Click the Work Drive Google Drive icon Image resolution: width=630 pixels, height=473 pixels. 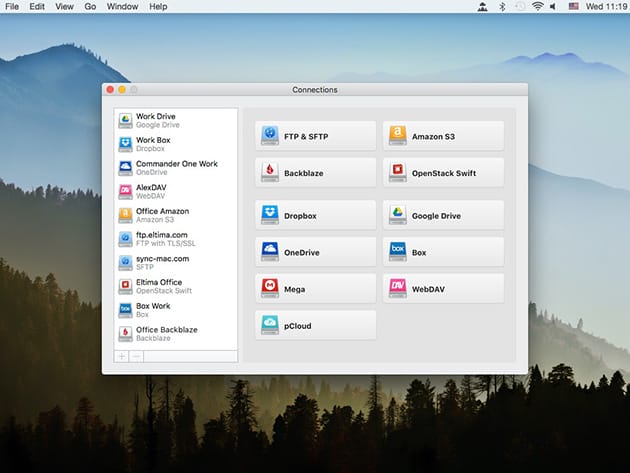(125, 120)
